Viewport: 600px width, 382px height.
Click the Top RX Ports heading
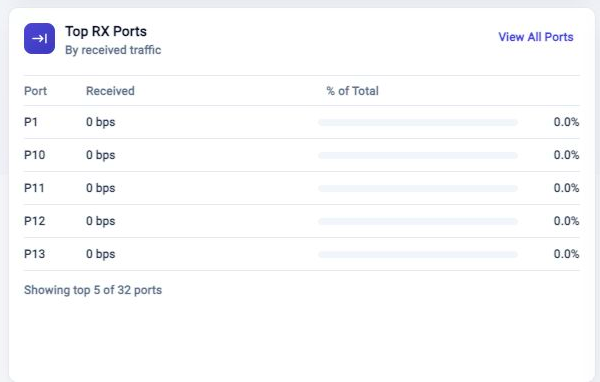[106, 31]
